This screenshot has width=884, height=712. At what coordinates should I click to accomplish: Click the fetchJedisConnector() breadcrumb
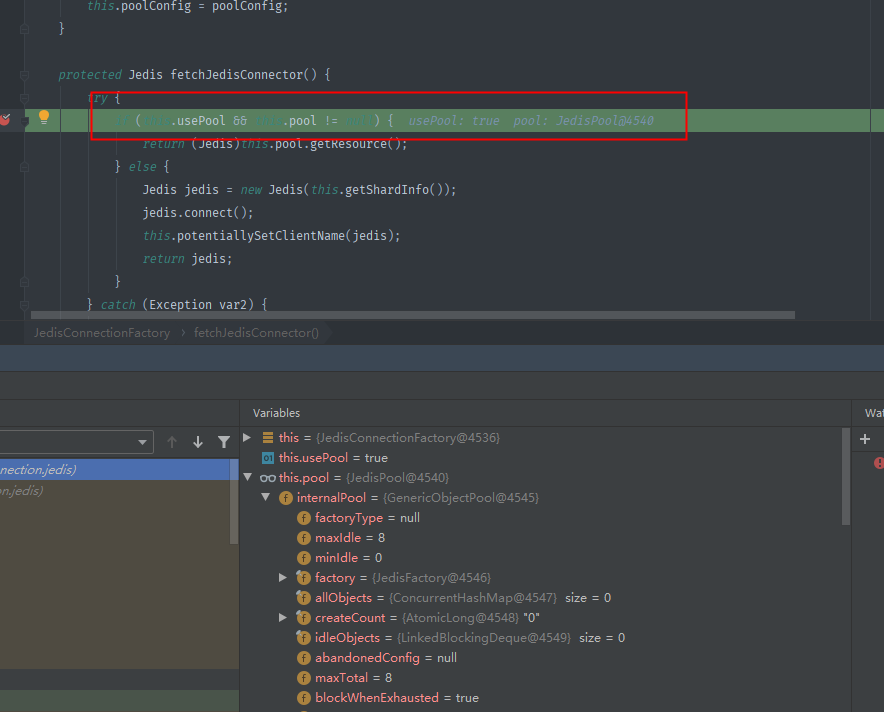coord(256,333)
